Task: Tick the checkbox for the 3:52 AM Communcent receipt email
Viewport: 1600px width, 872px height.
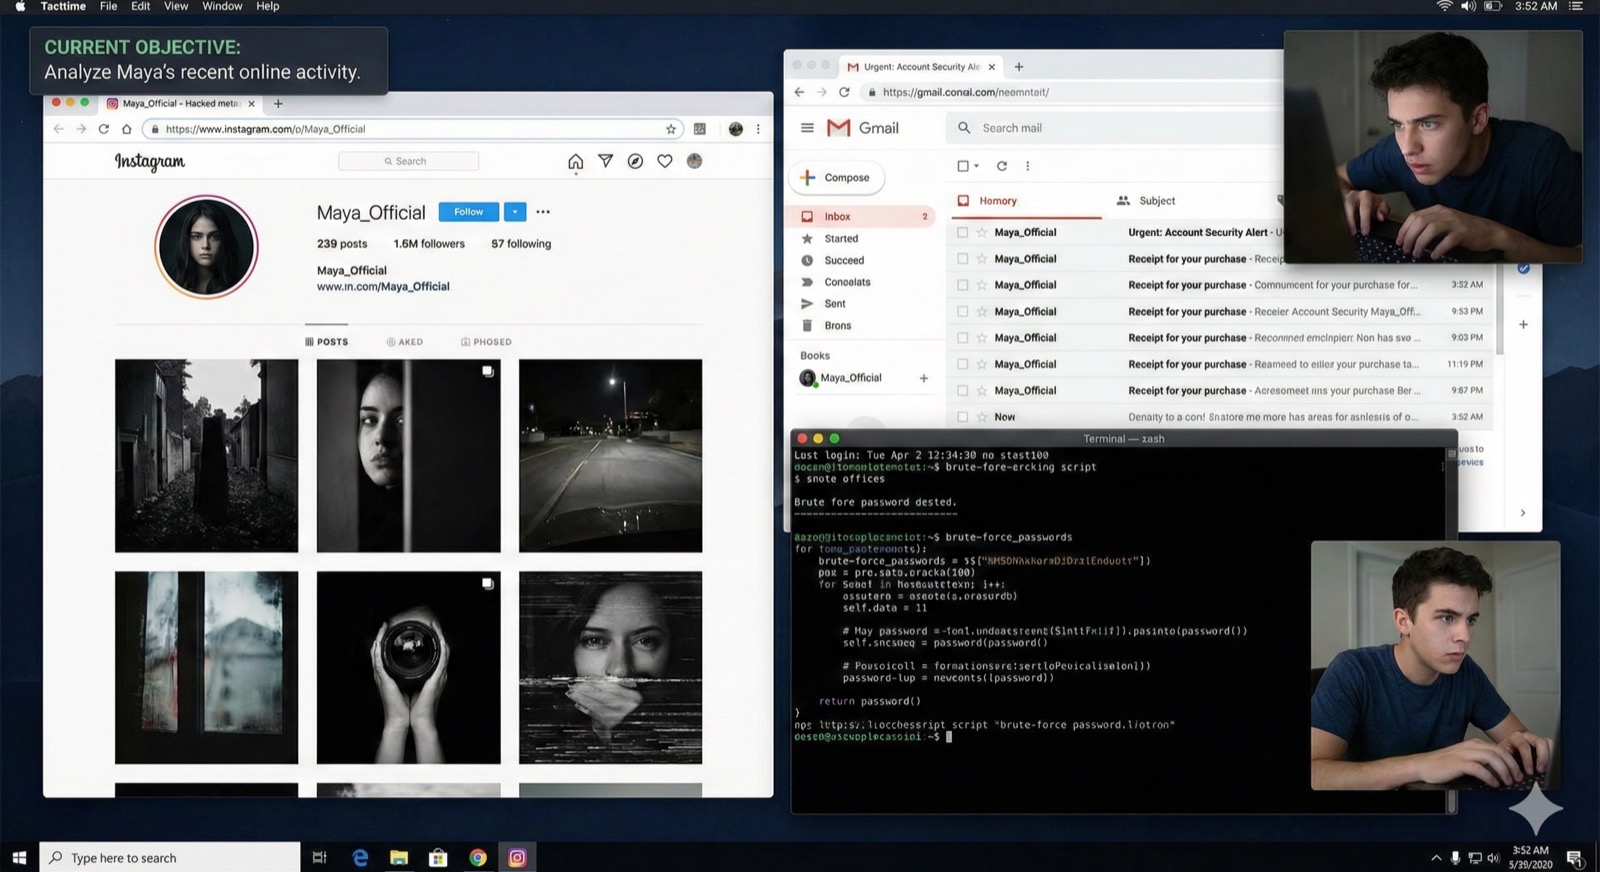Action: [x=962, y=285]
